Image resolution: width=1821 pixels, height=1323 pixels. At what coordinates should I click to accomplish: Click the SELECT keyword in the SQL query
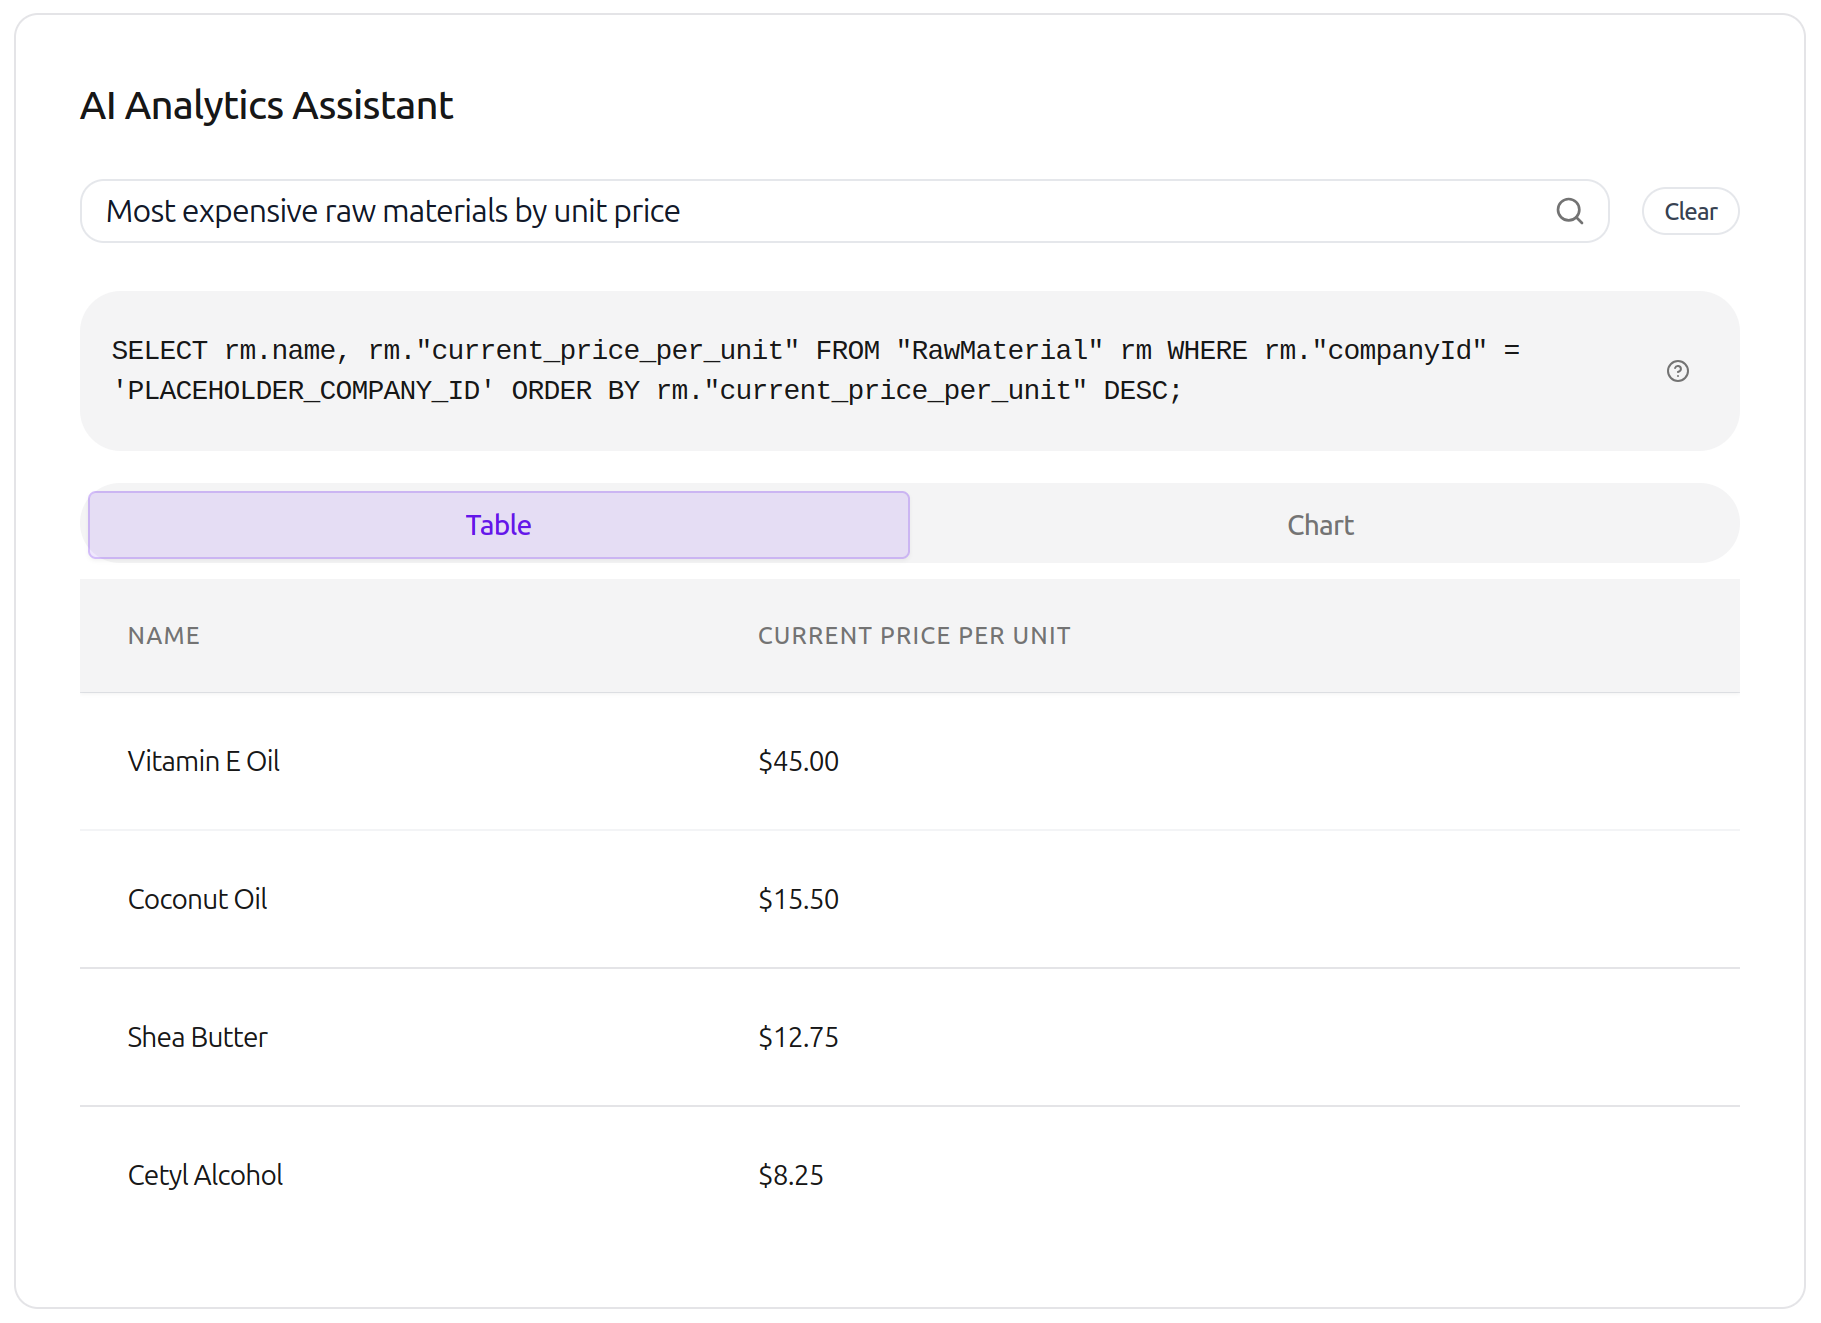coord(159,351)
